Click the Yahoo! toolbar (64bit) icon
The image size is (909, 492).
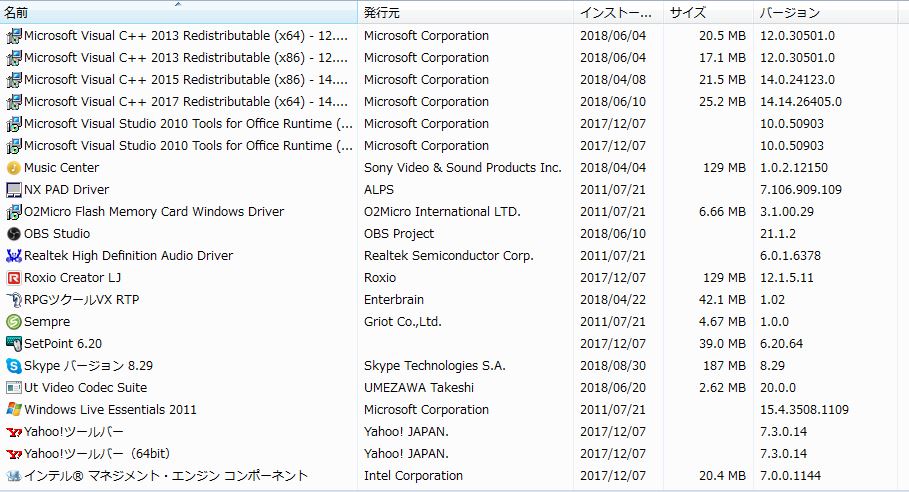(x=14, y=454)
